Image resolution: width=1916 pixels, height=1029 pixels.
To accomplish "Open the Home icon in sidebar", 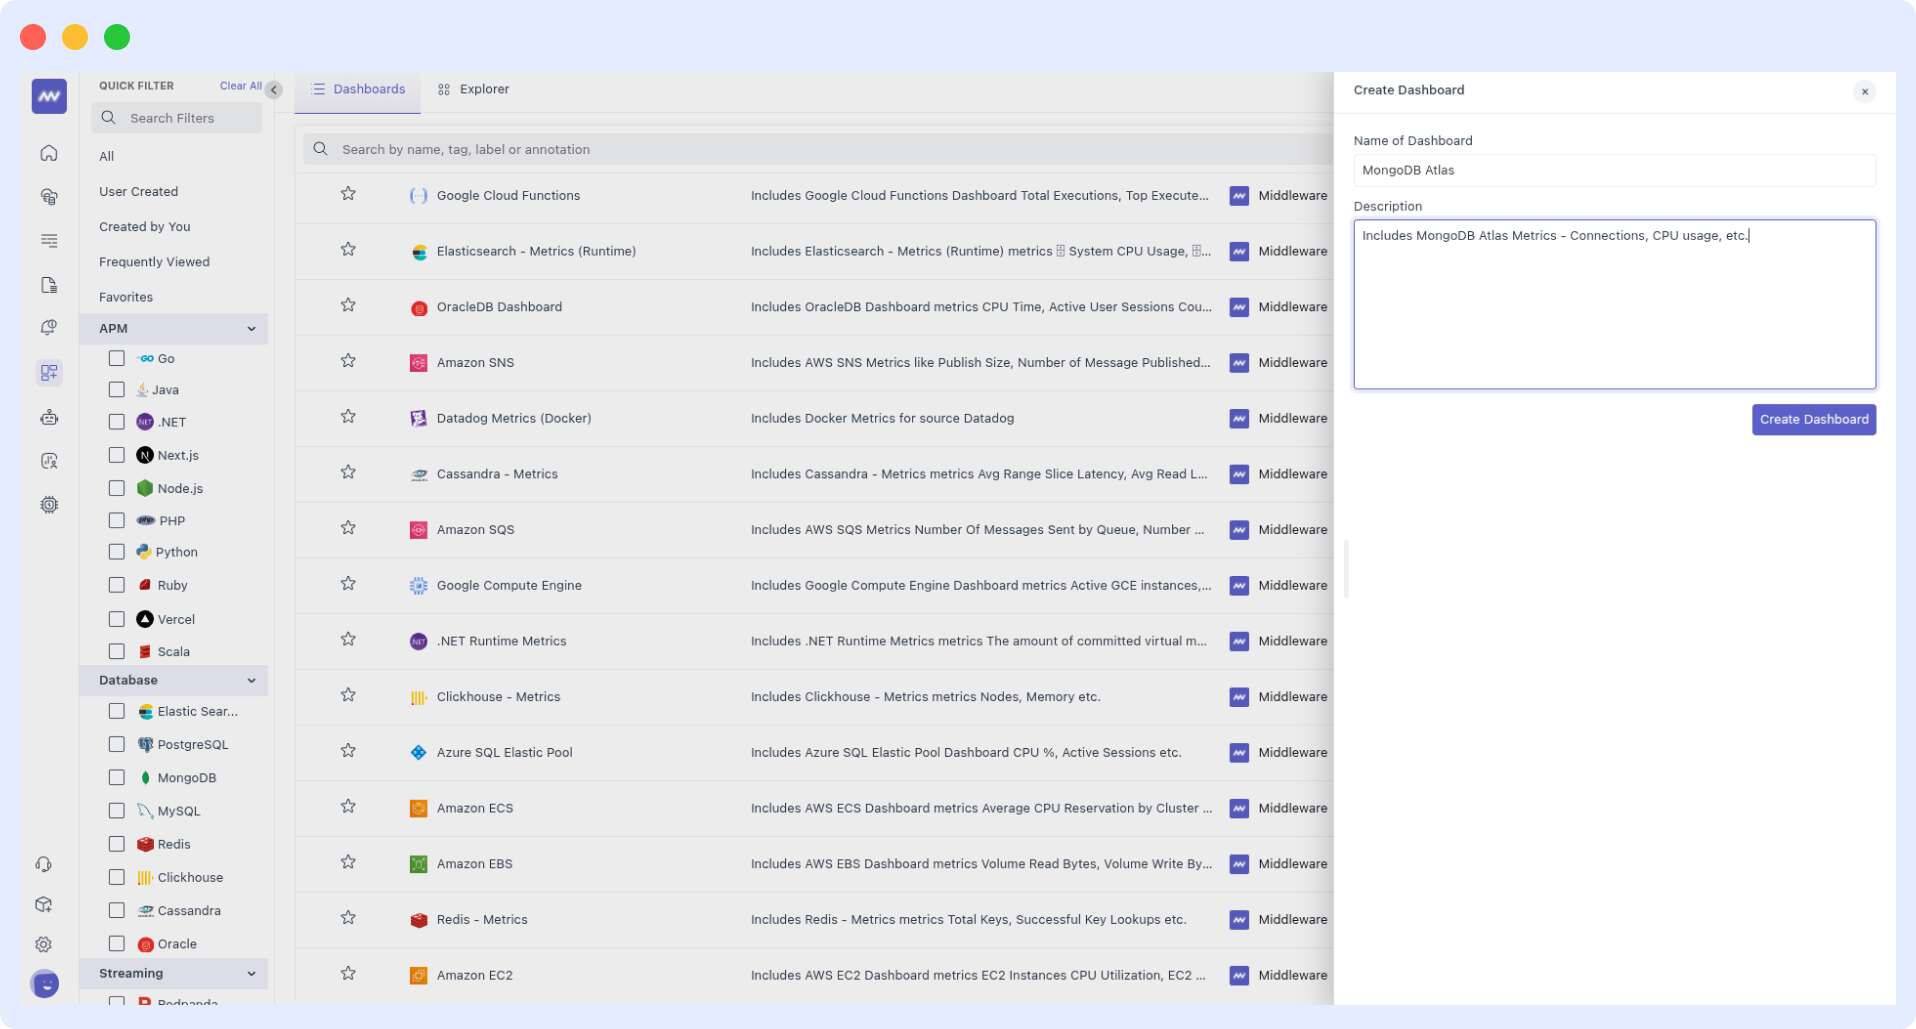I will [x=48, y=152].
